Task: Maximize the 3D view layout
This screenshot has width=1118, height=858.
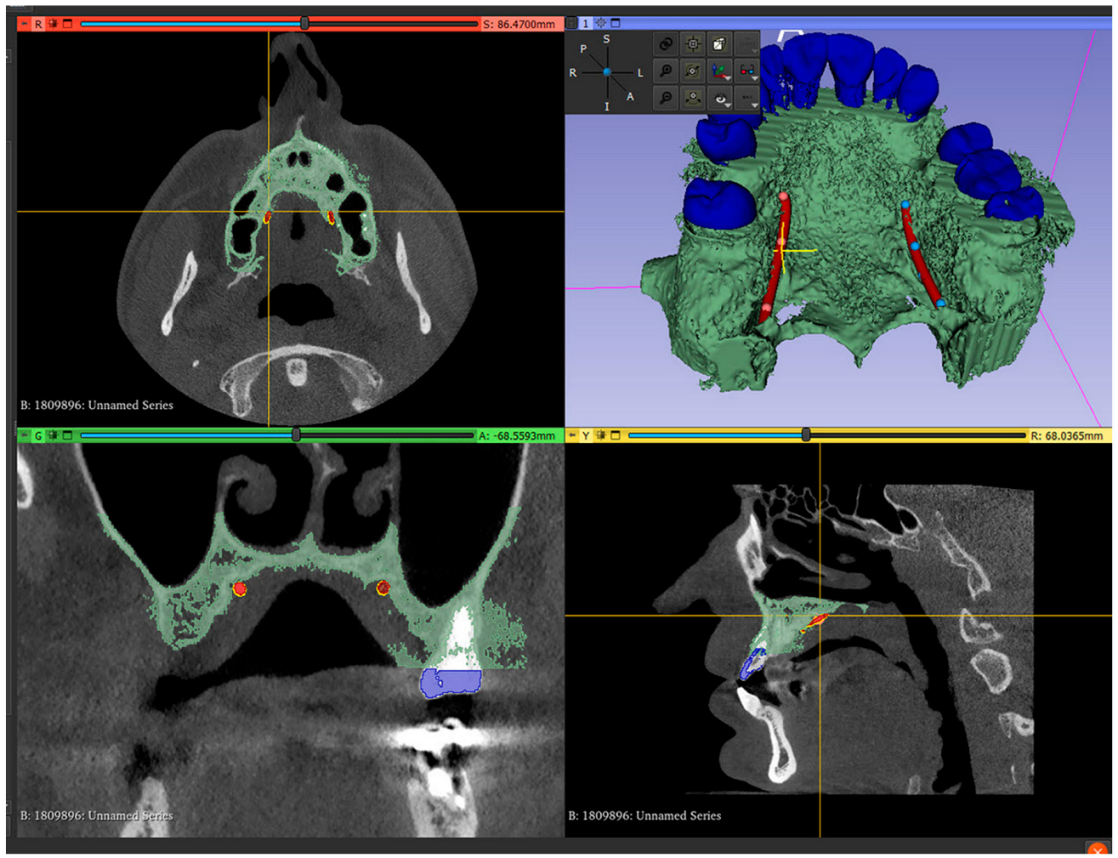Action: click(x=615, y=24)
